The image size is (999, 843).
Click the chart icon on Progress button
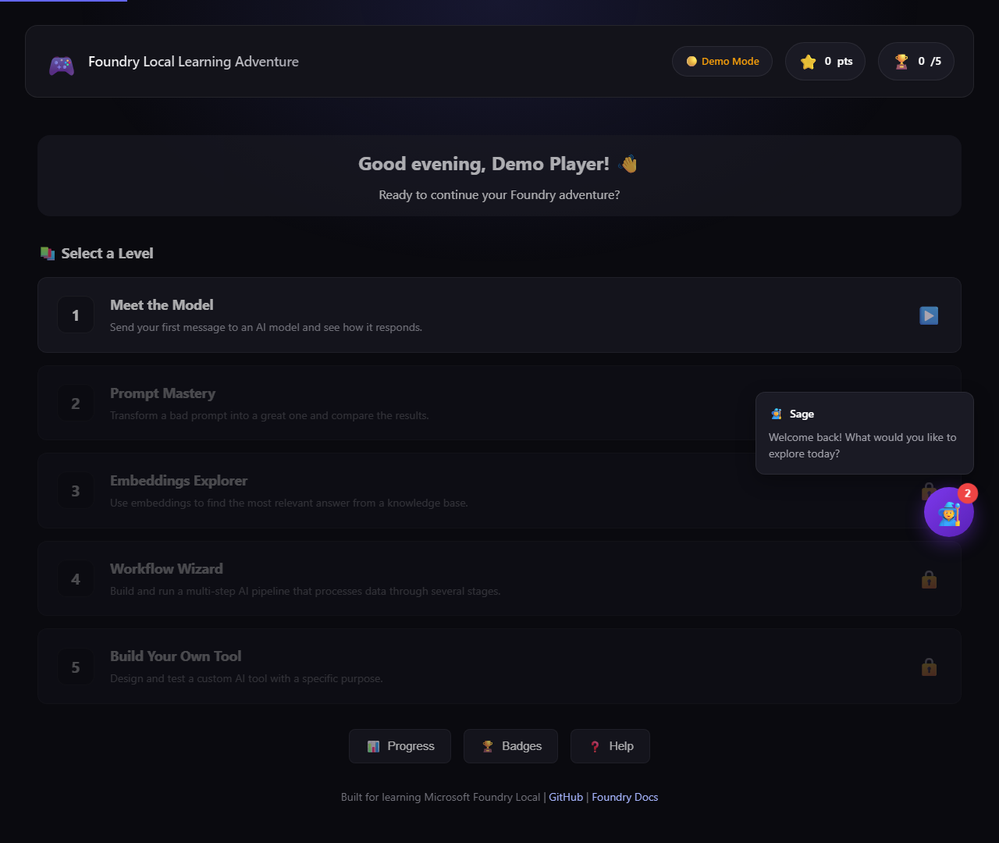[x=373, y=746]
